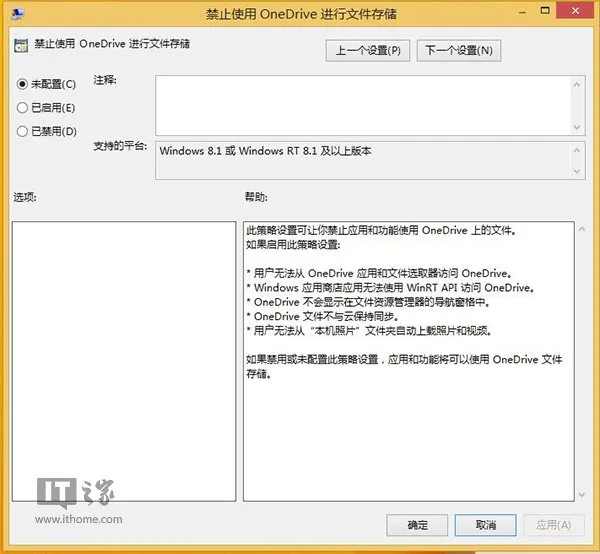Click the down arrow of the 支持的平台 scrollbar

click(577, 171)
